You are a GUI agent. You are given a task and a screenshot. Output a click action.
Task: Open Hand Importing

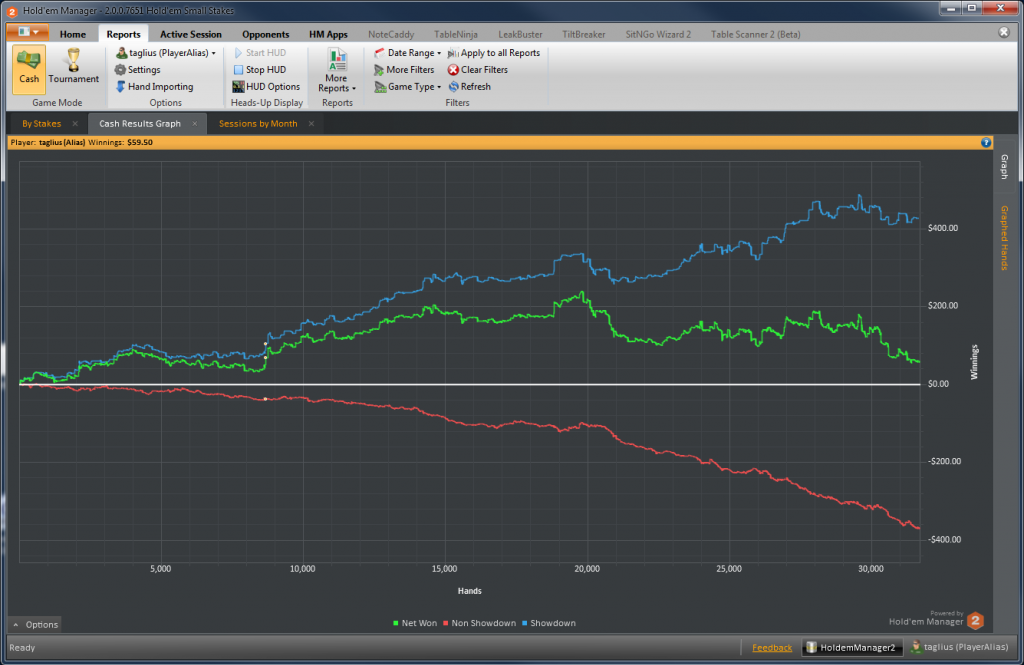coord(154,87)
